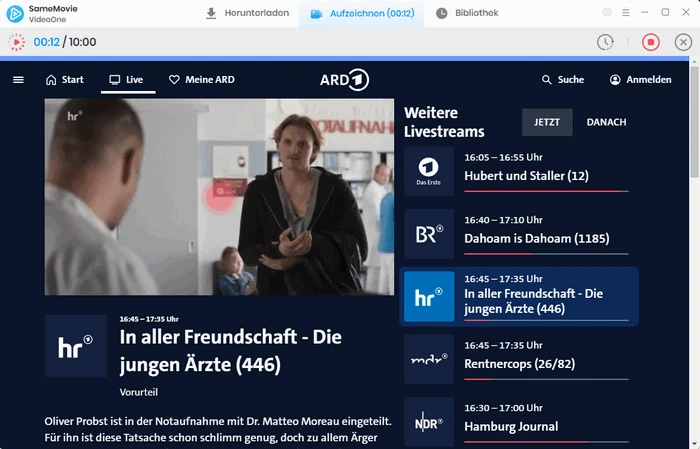Screen dimensions: 700x449
Task: Switch to DANACH listings
Action: tap(606, 122)
